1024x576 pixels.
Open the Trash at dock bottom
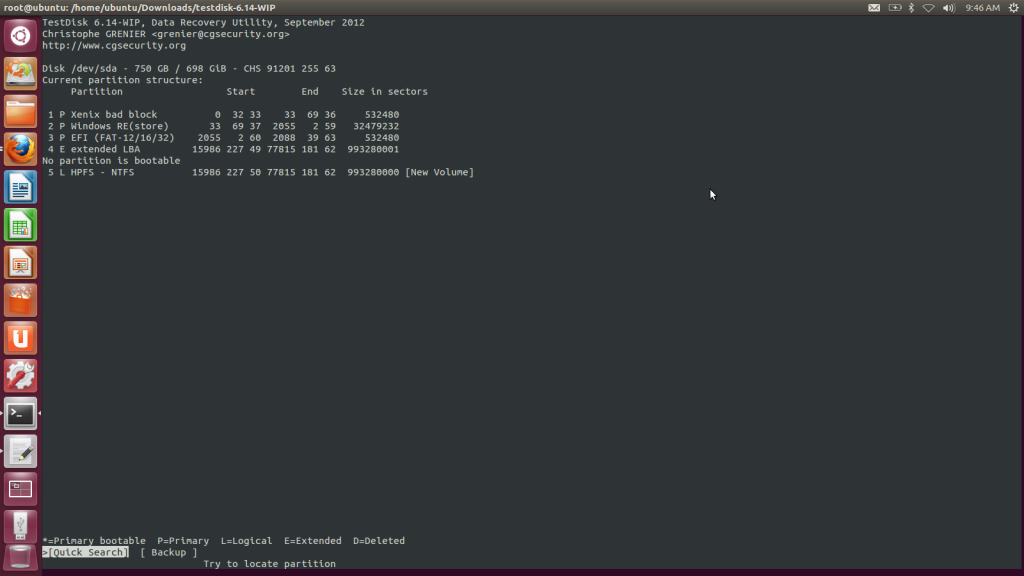(x=20, y=558)
